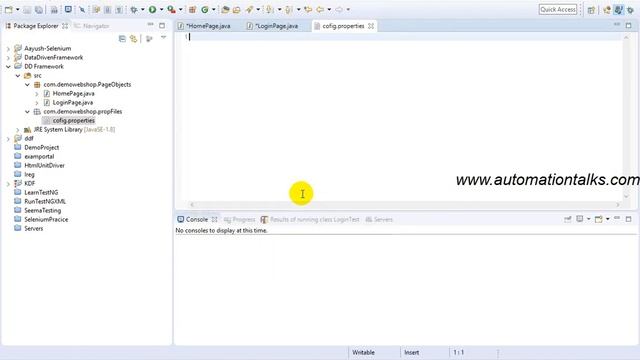
Task: Select the DemoProject folder
Action: [x=41, y=147]
